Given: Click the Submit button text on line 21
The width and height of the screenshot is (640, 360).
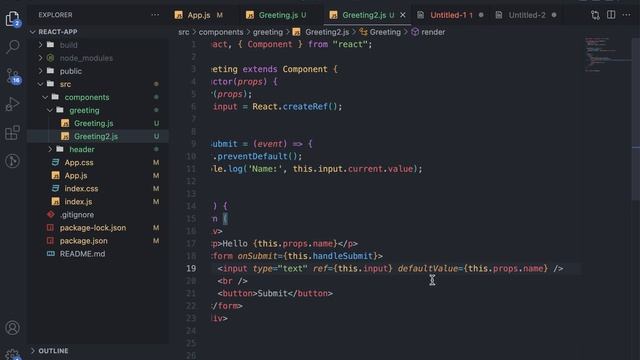Looking at the screenshot, I should (x=272, y=293).
